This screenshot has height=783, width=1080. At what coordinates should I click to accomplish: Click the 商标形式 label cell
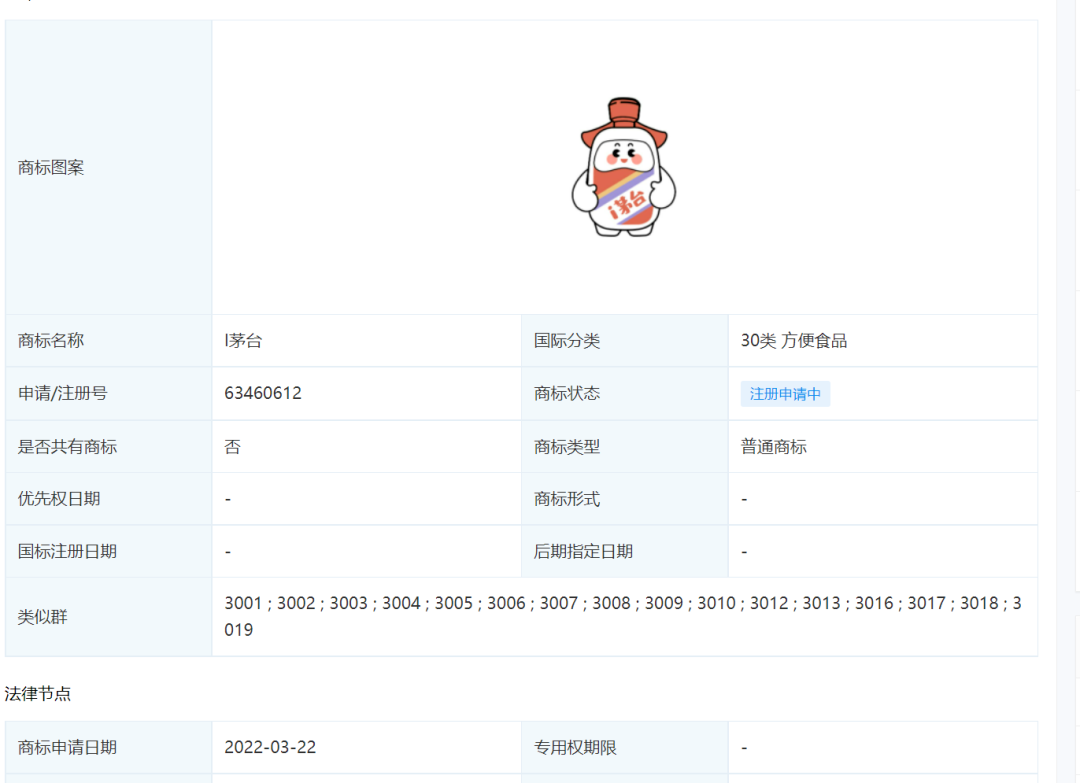point(625,499)
